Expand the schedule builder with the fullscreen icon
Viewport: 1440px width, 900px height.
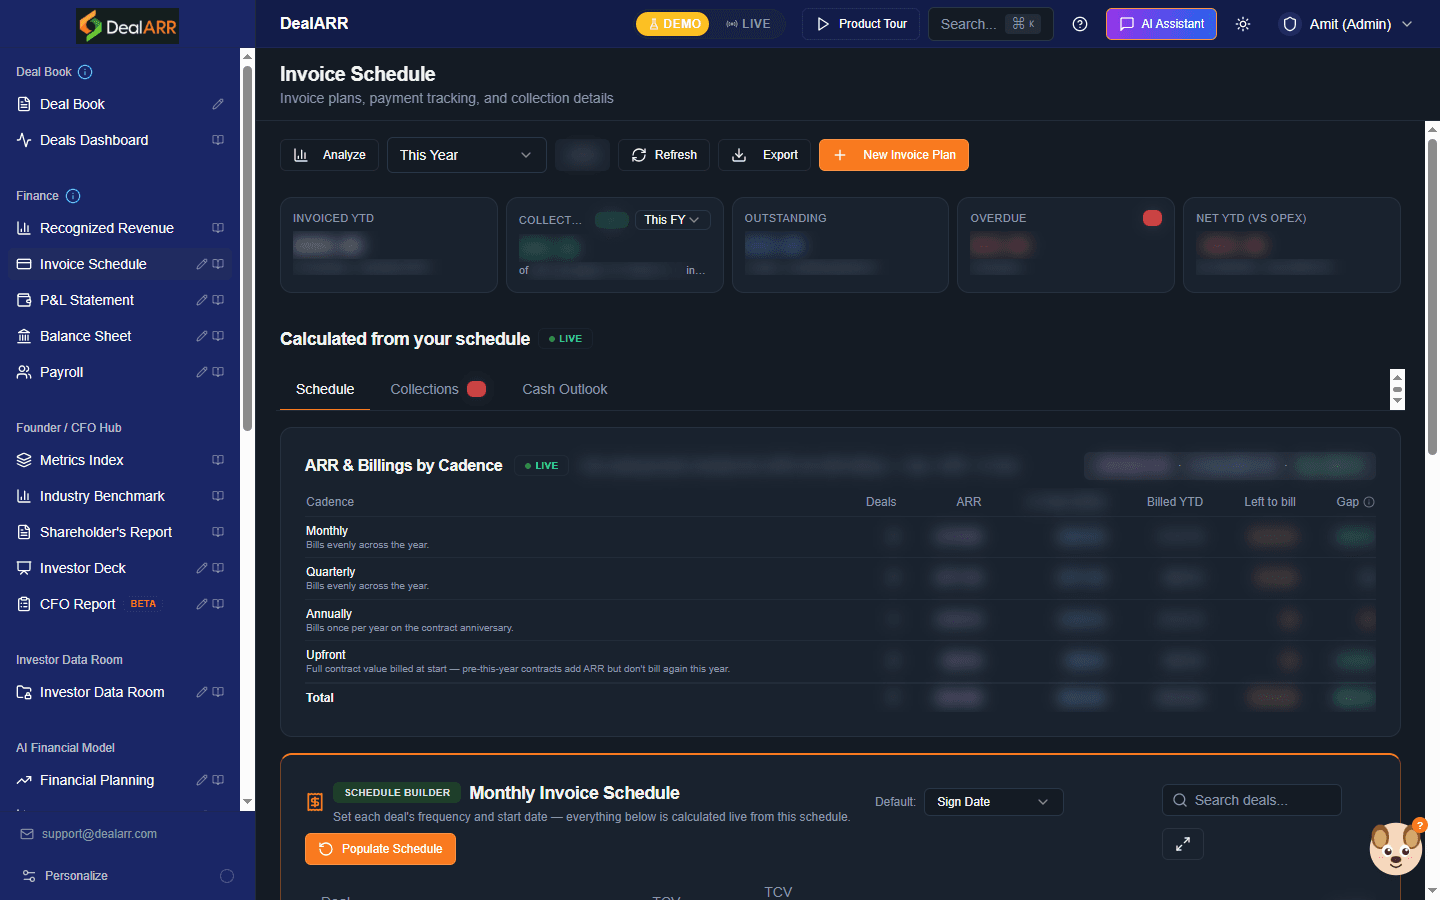click(1183, 844)
